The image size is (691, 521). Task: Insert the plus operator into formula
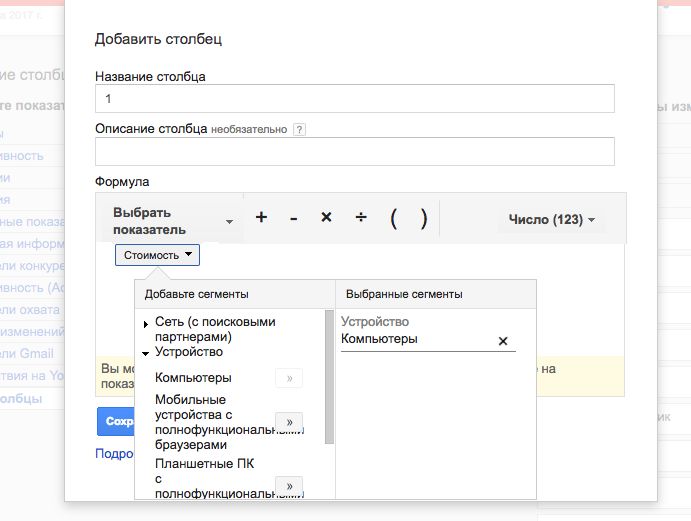[261, 217]
